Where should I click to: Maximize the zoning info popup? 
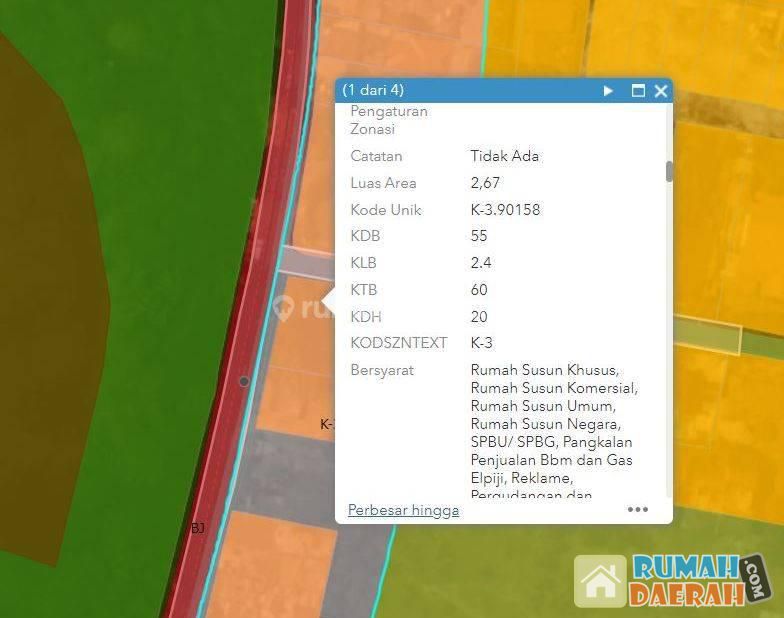[x=638, y=91]
